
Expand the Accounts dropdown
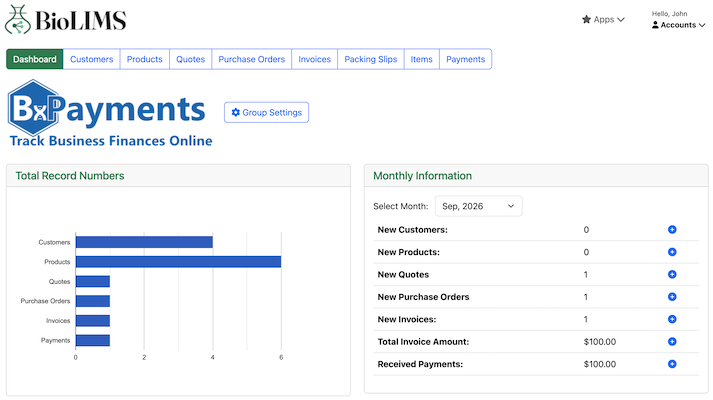pos(678,25)
